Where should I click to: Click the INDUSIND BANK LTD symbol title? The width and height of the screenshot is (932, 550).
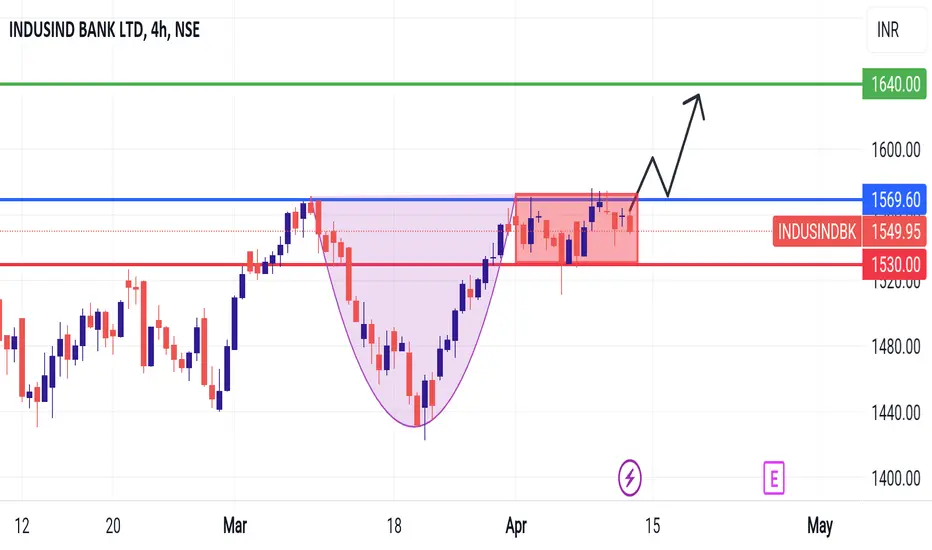(76, 30)
